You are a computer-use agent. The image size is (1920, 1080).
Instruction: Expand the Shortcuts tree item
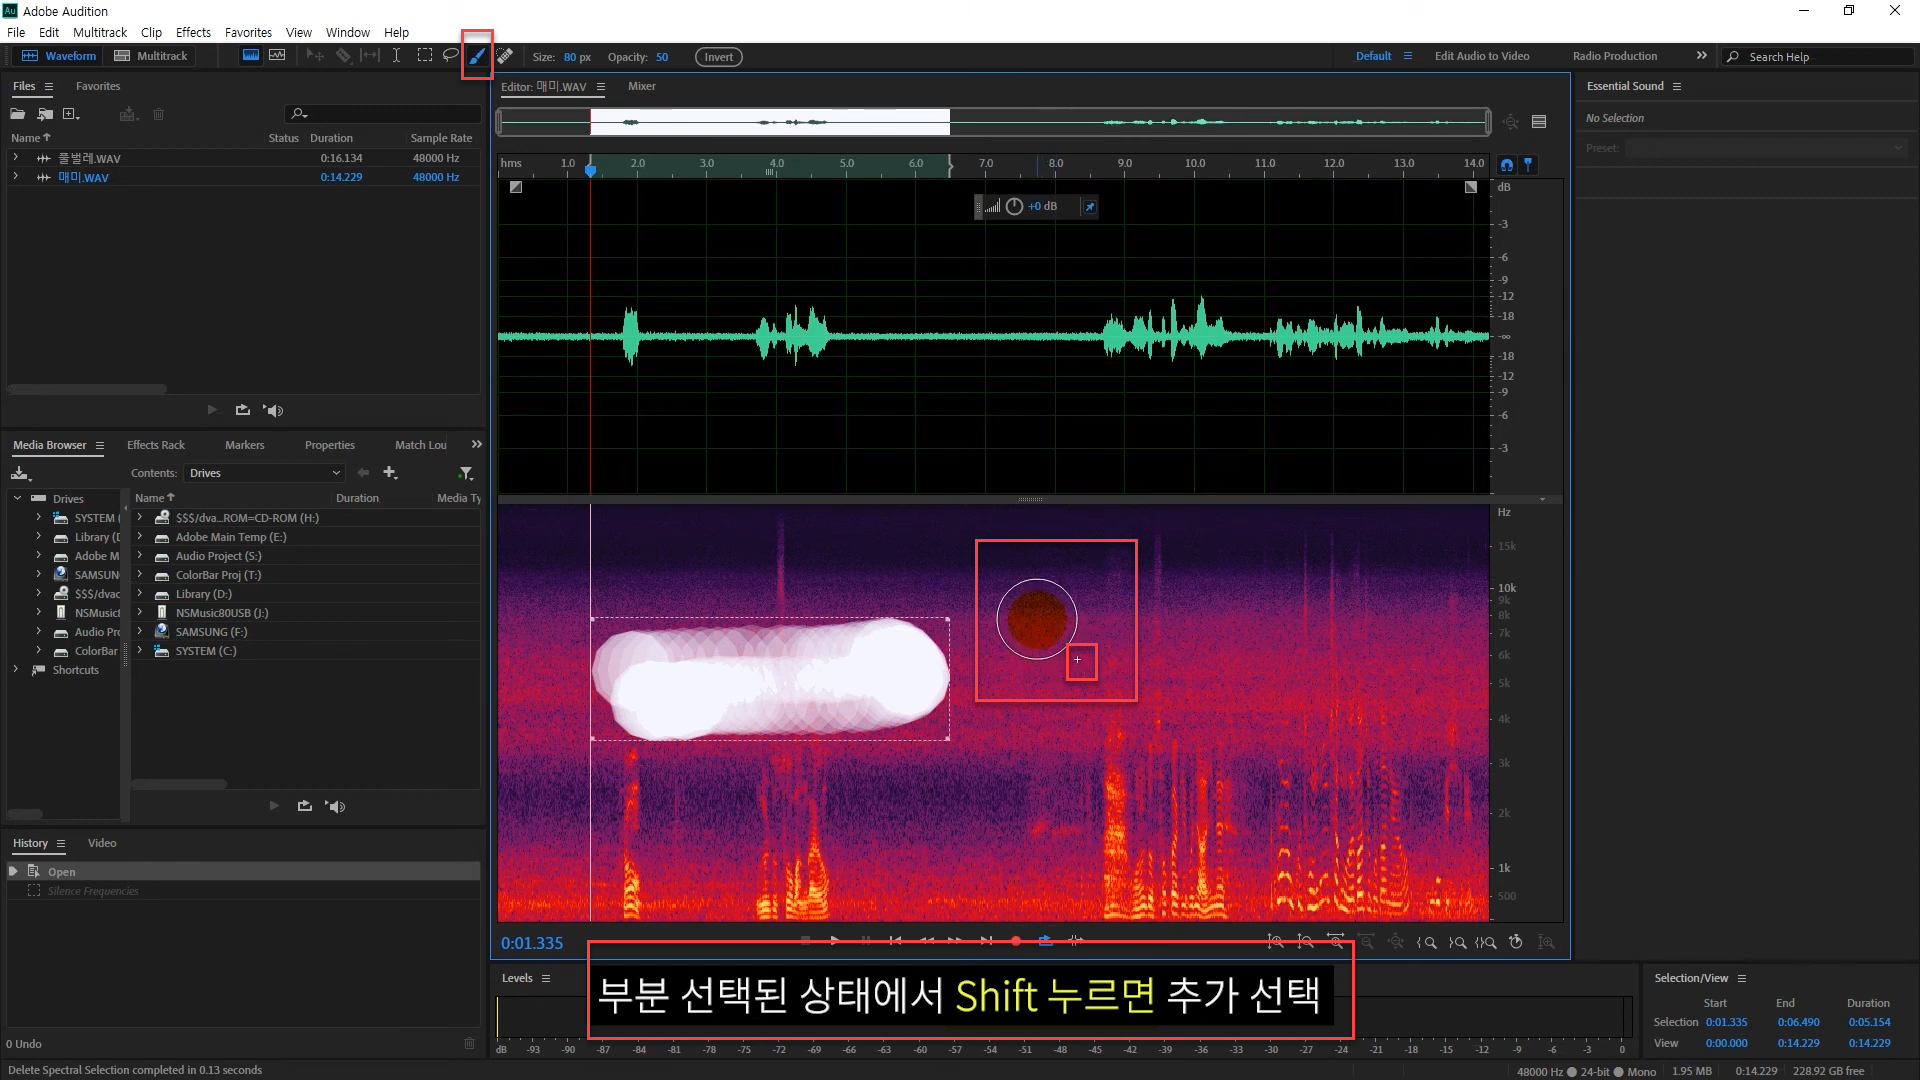(x=16, y=670)
